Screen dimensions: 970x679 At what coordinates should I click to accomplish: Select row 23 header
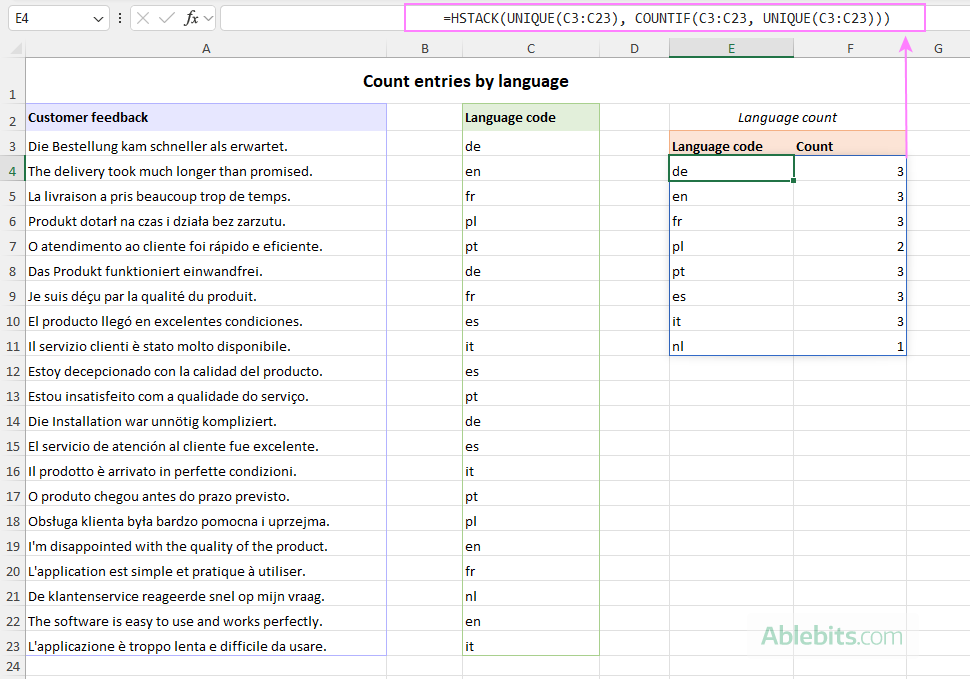tap(12, 646)
